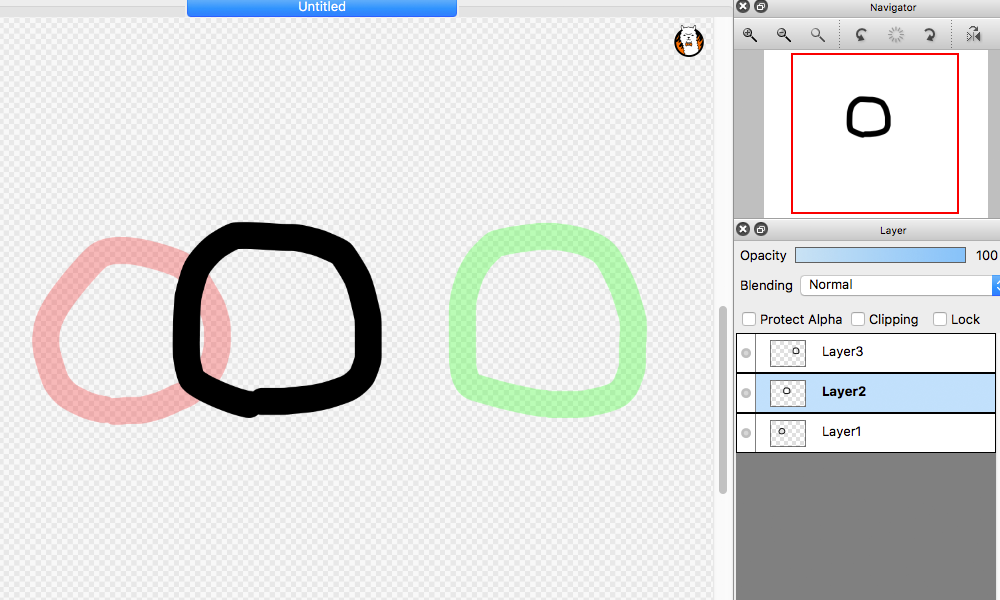Click the zoom in magnifier in Navigator
1000x600 pixels.
(x=750, y=35)
